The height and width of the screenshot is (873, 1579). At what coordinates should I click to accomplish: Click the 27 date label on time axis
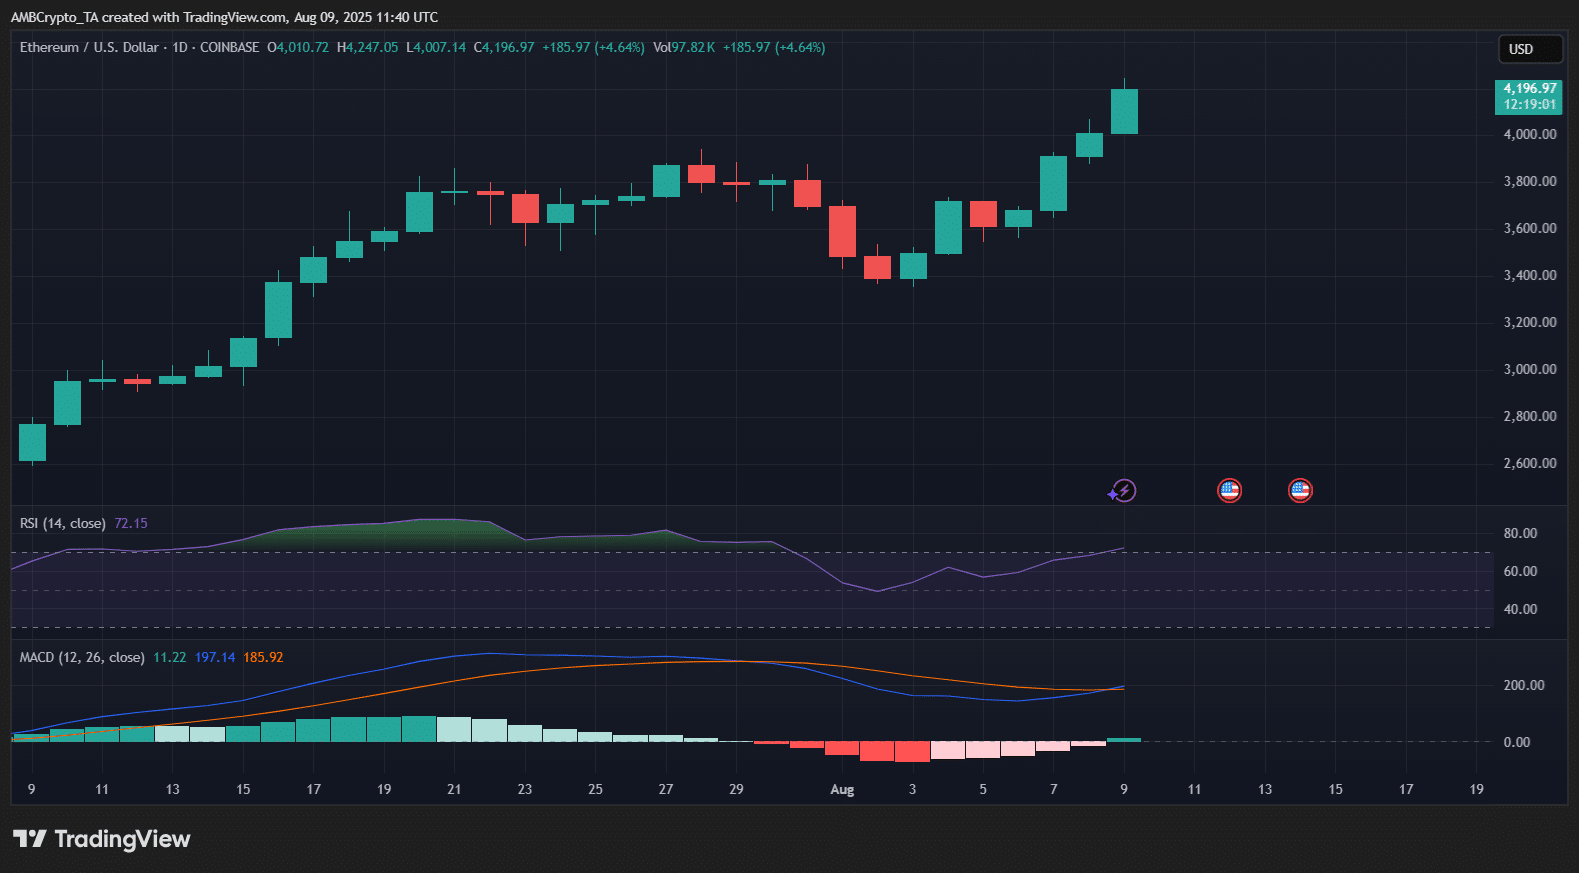pos(666,790)
